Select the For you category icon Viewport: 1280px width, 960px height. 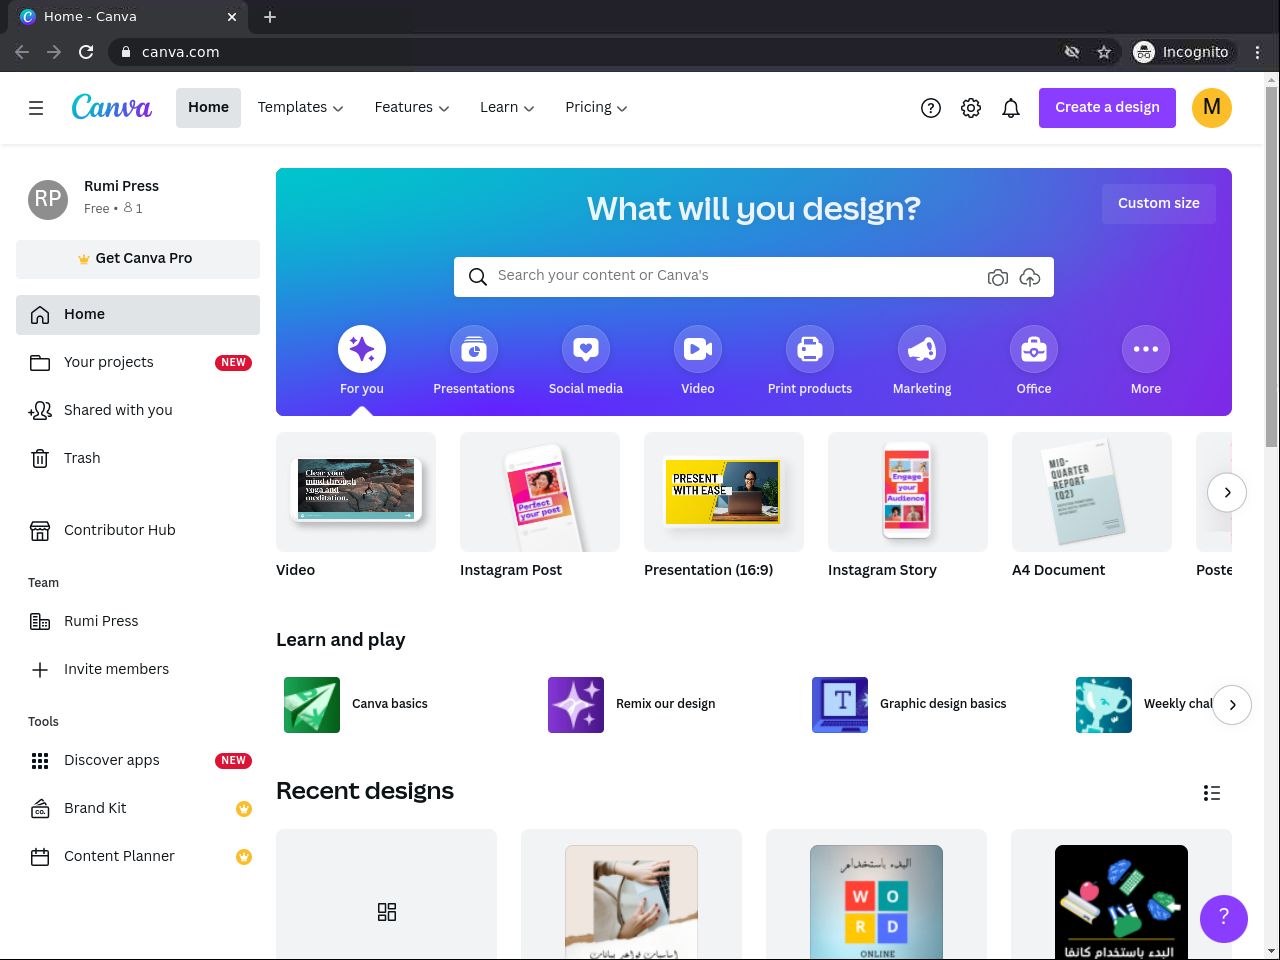tap(362, 349)
